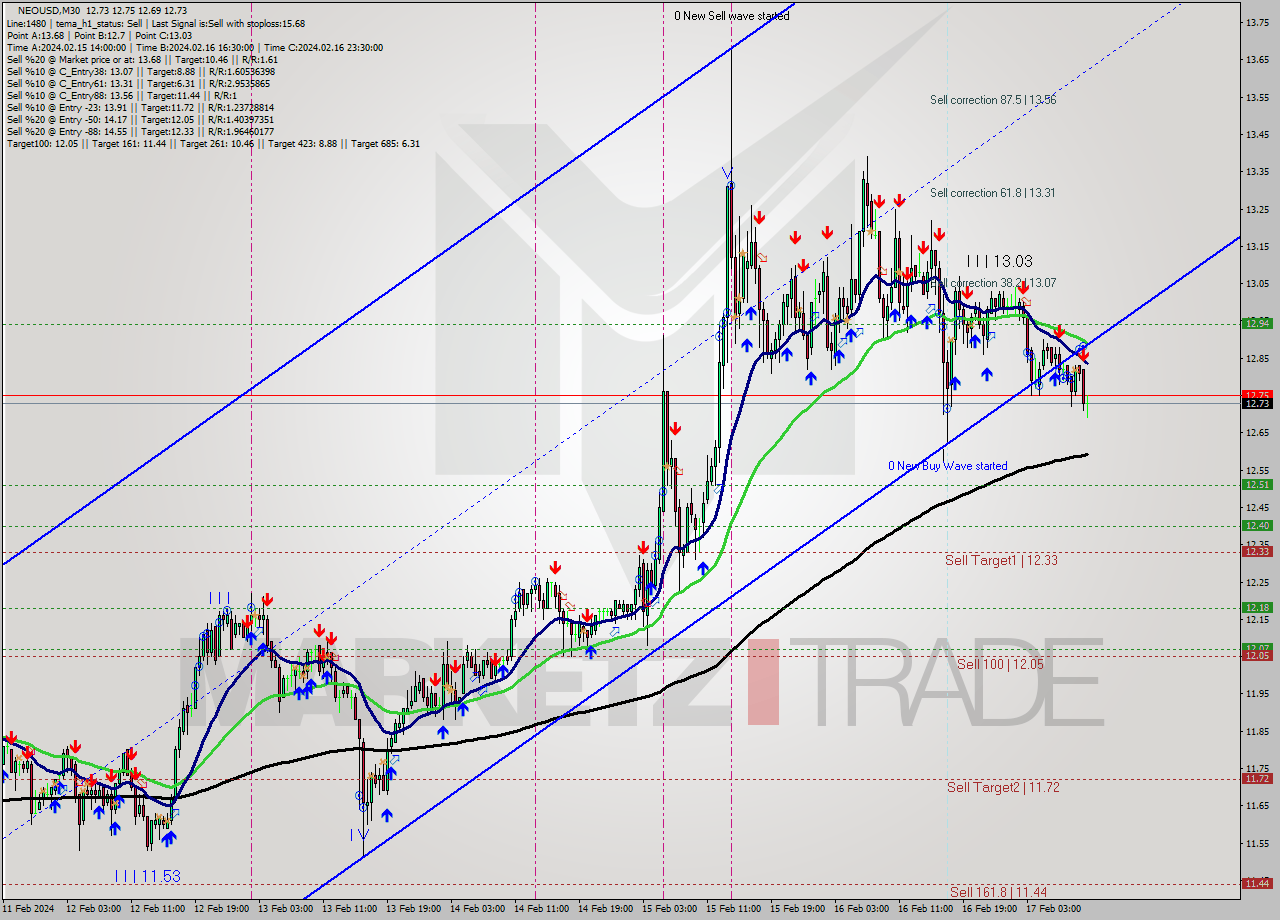Click the '12 Feb 11:00' time label
The image size is (1280, 920).
160,910
